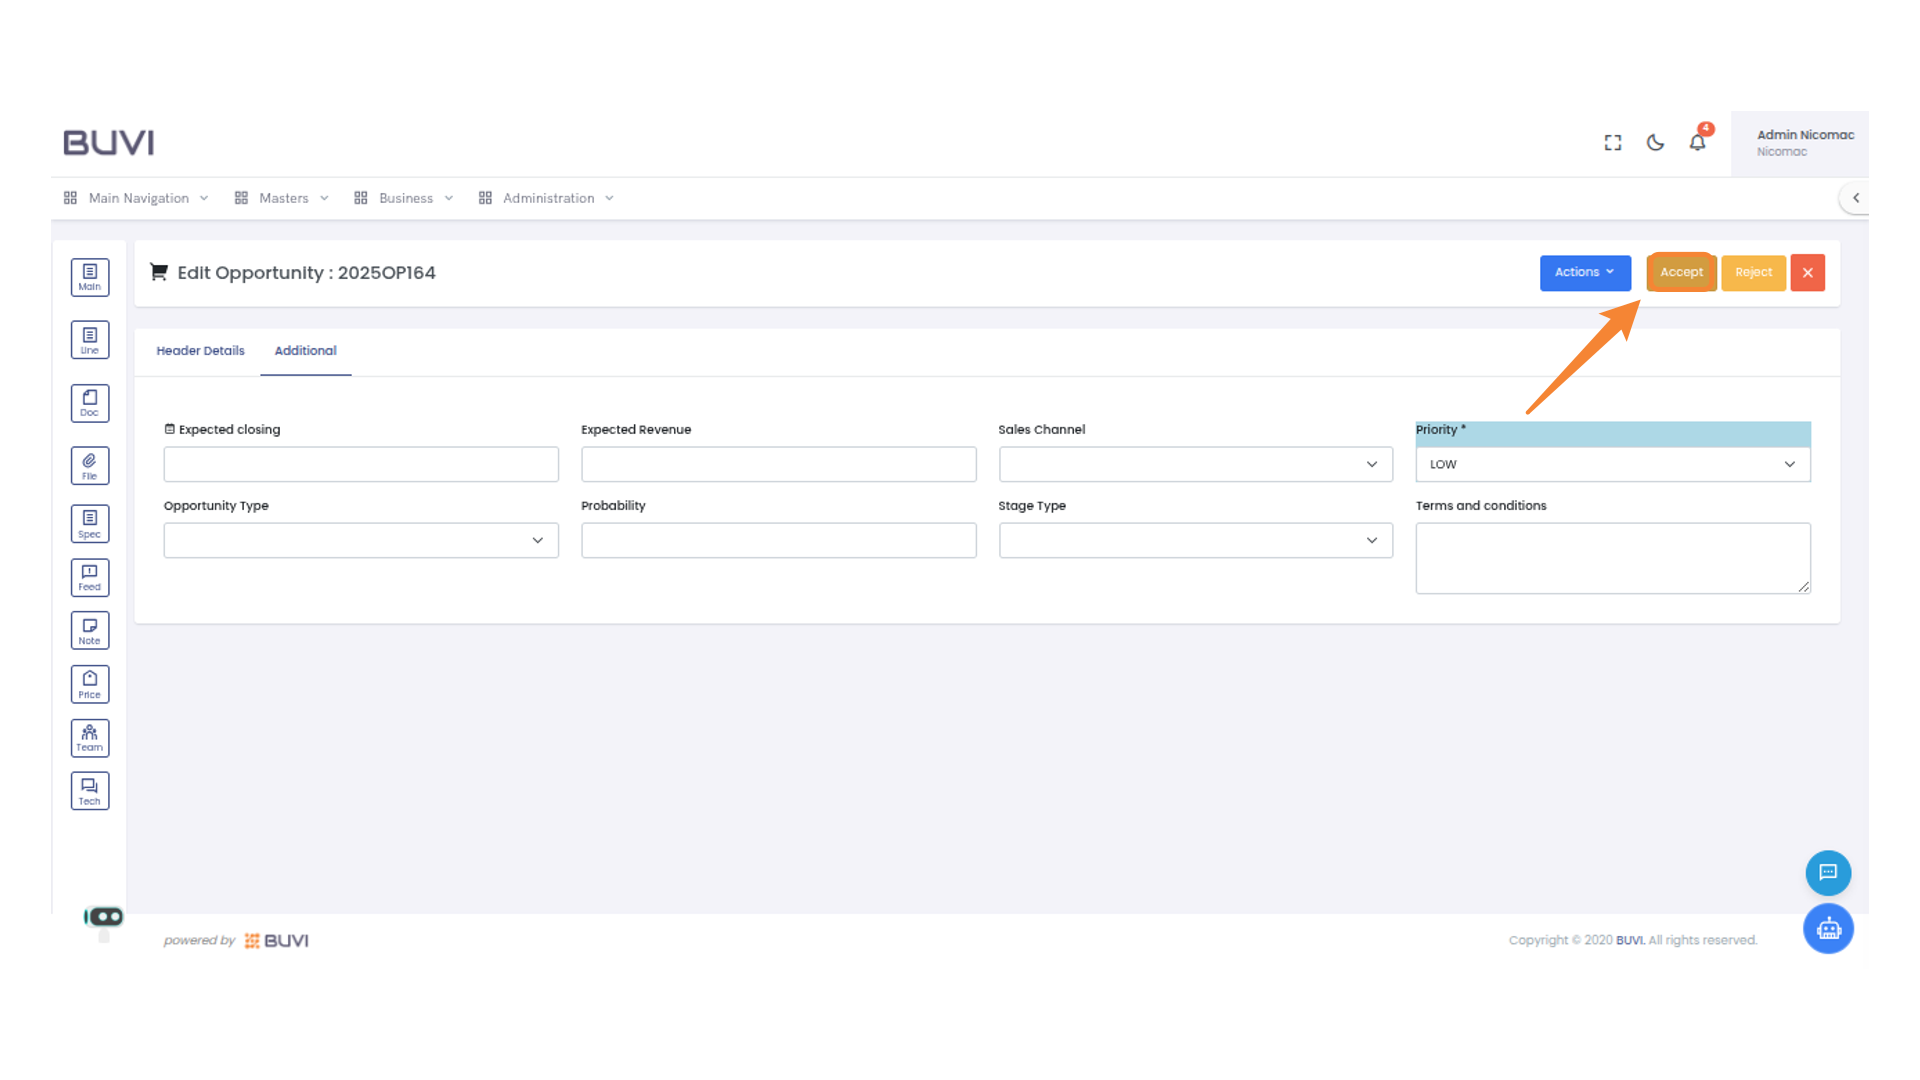Screen dimensions: 1920x1080
Task: Open the Price sidebar icon
Action: pos(90,685)
